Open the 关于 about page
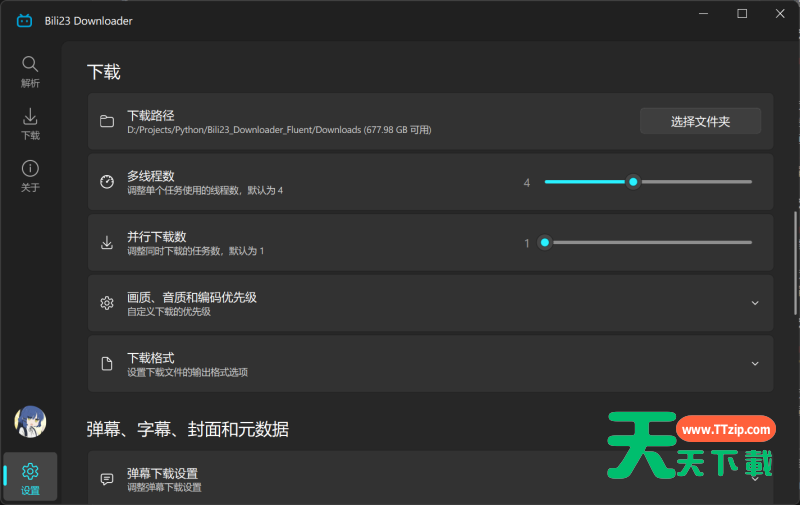Viewport: 800px width, 505px height. [x=30, y=176]
